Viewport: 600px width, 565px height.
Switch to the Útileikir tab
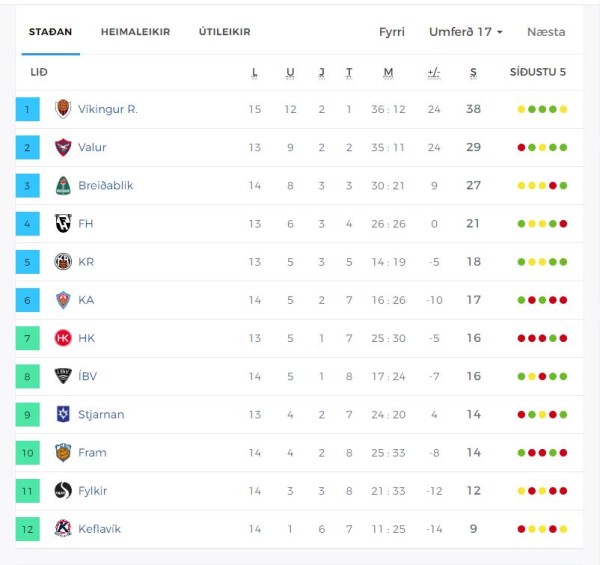point(225,32)
